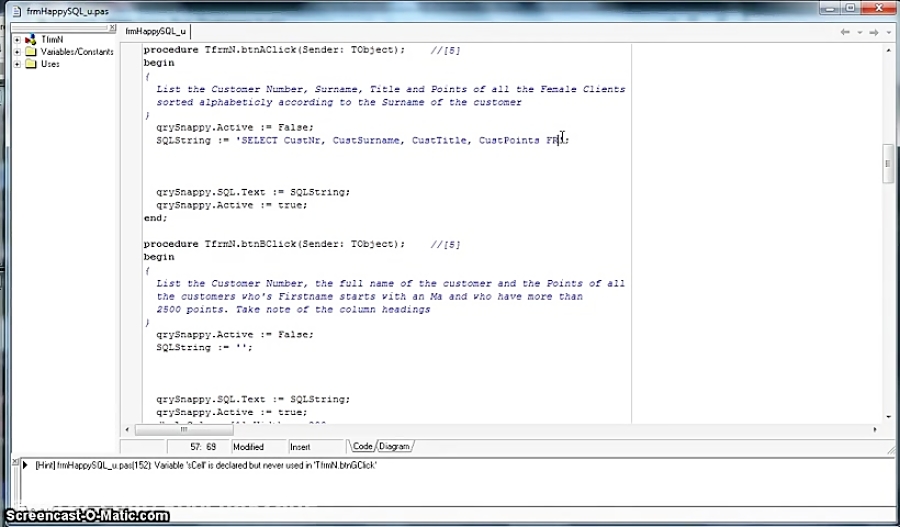900x527 pixels.
Task: Close the frmHappySQL_u.pas window
Action: [879, 8]
